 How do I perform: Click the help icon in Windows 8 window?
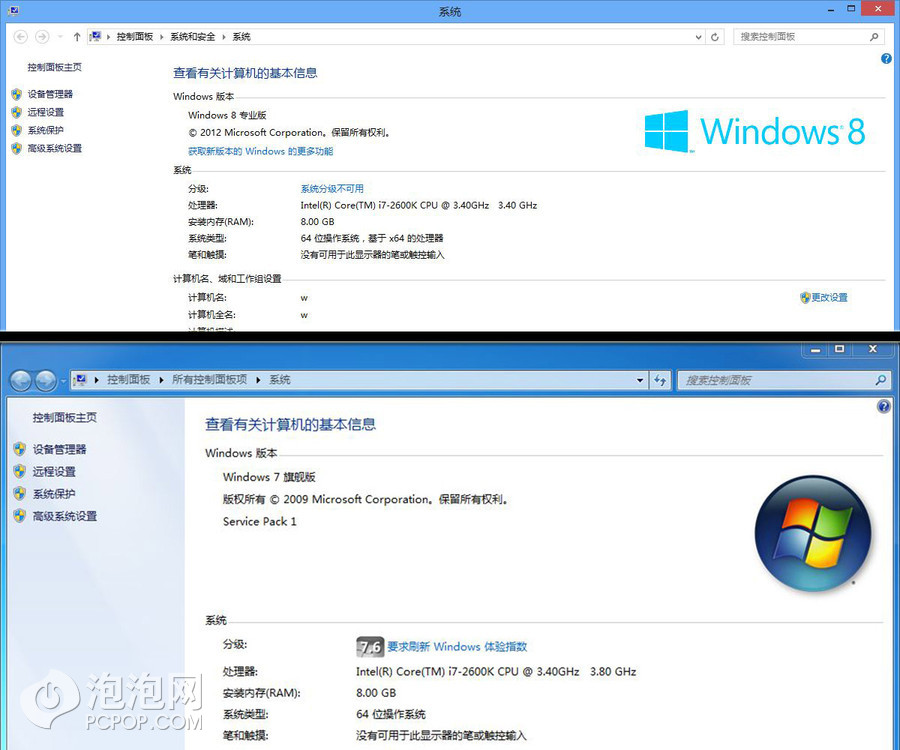(x=886, y=59)
